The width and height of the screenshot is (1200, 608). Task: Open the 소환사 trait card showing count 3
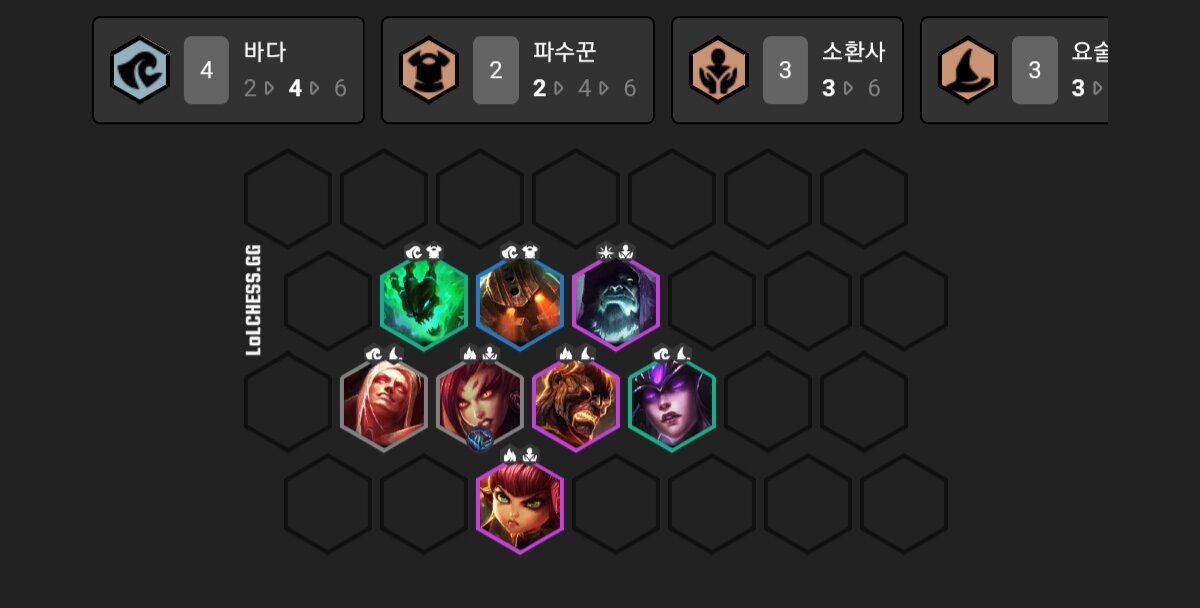coord(787,70)
